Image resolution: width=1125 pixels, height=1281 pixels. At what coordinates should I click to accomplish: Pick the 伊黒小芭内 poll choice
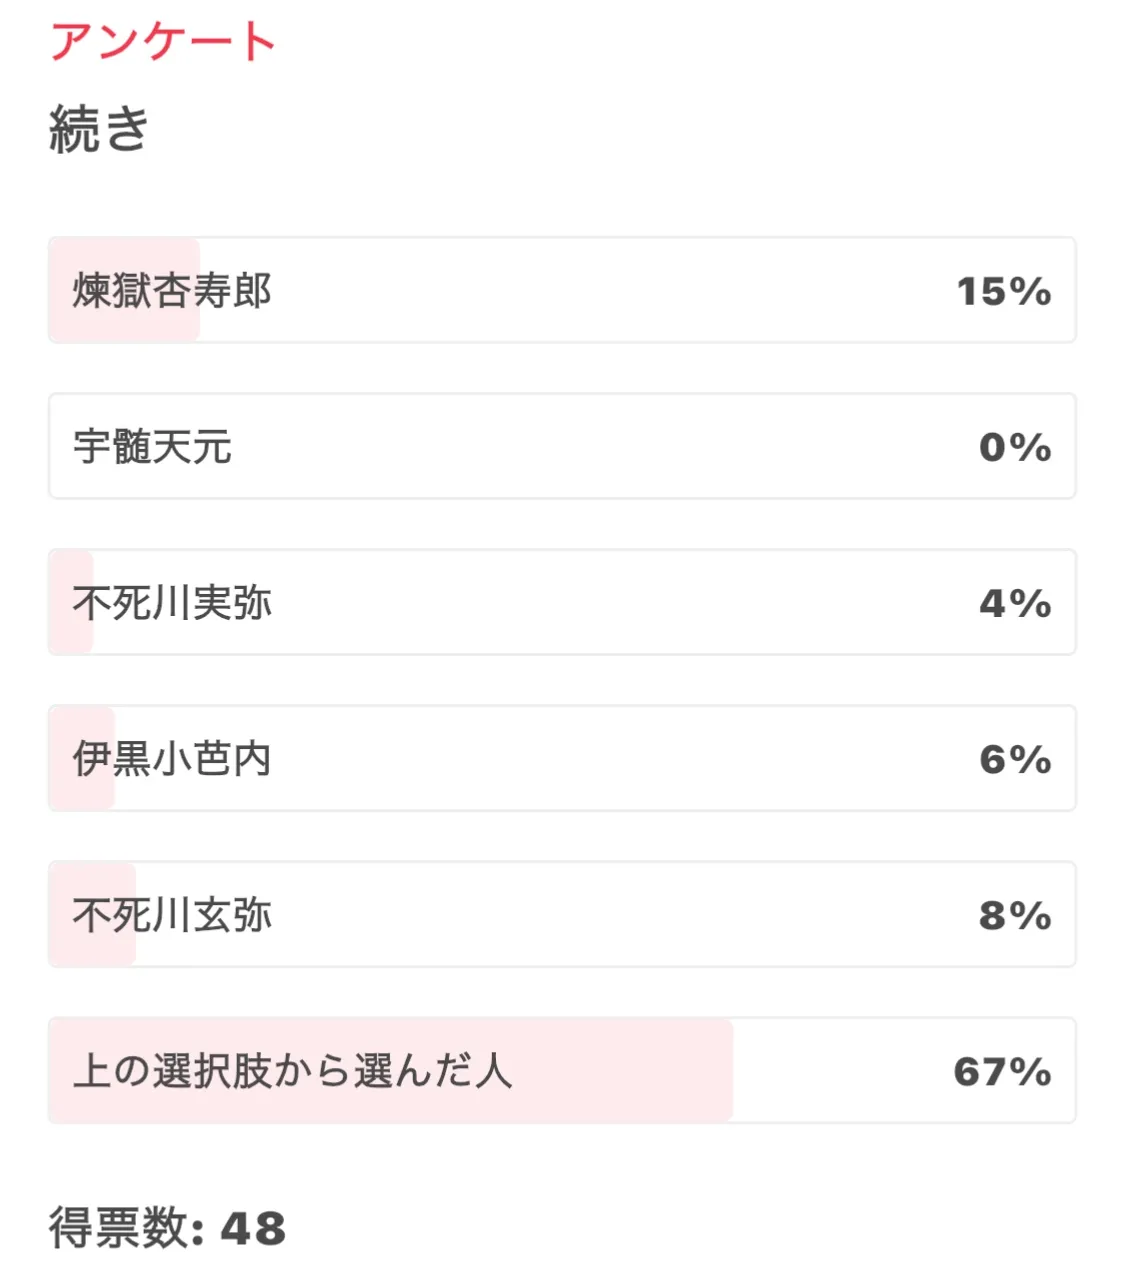172,759
